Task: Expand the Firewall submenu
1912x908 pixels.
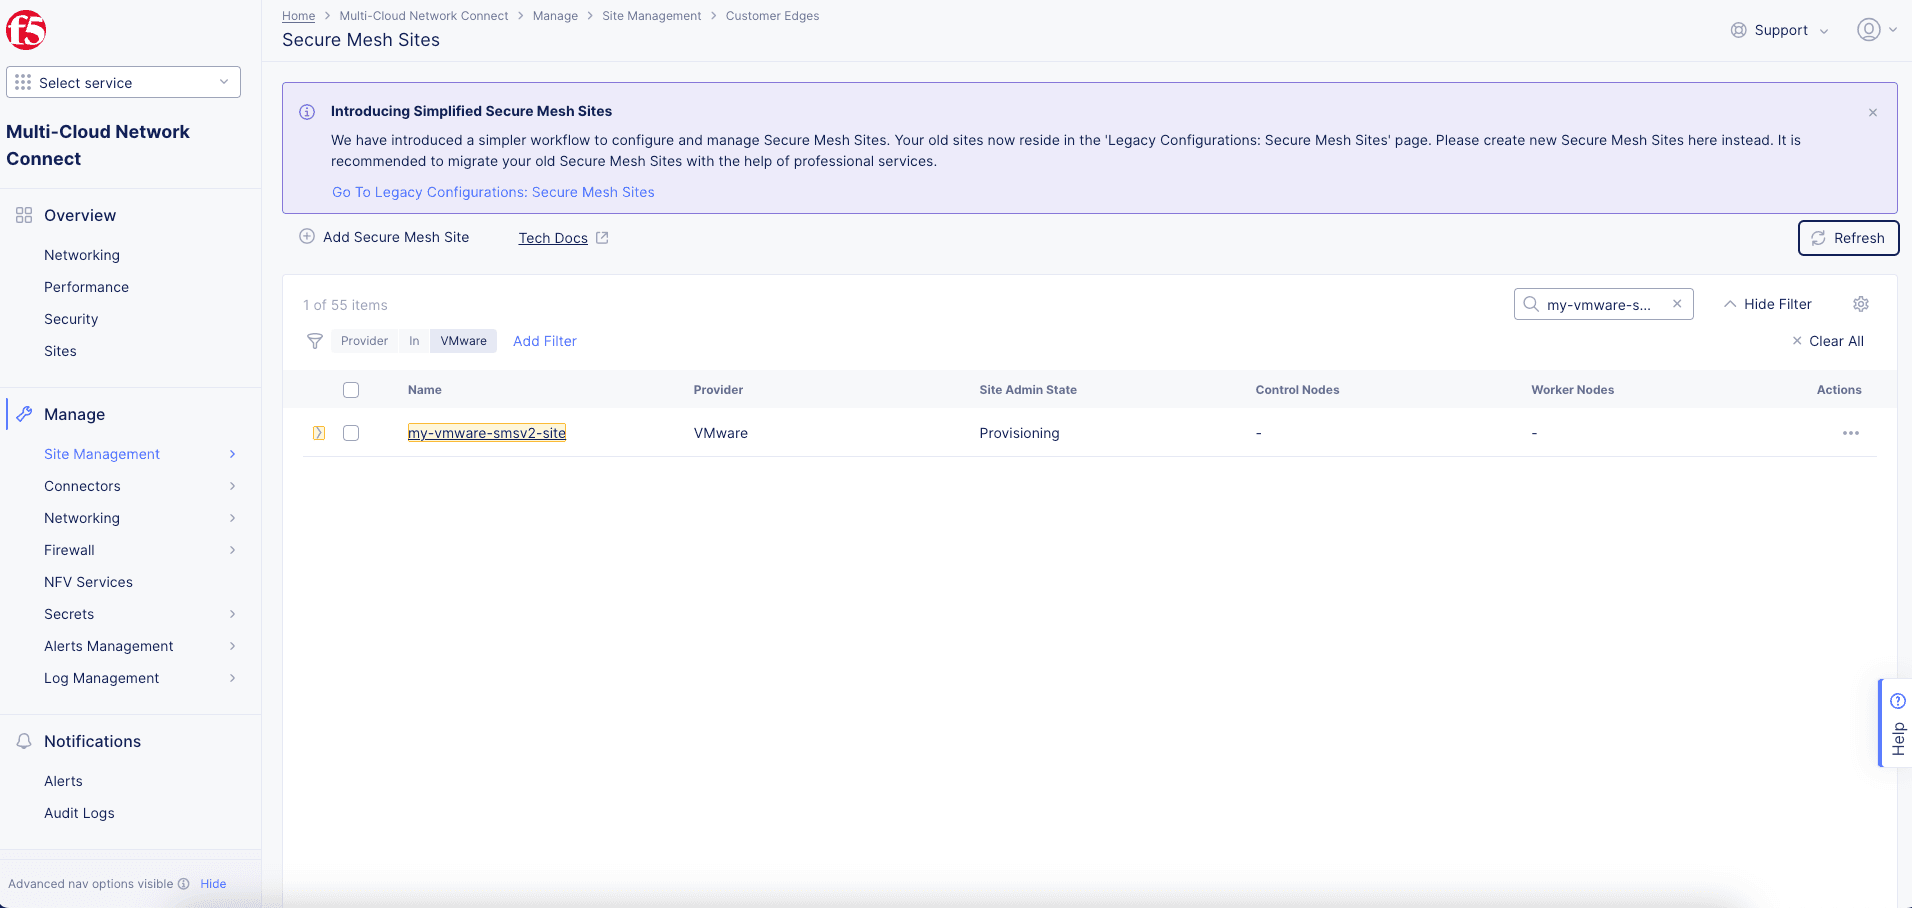Action: (232, 550)
